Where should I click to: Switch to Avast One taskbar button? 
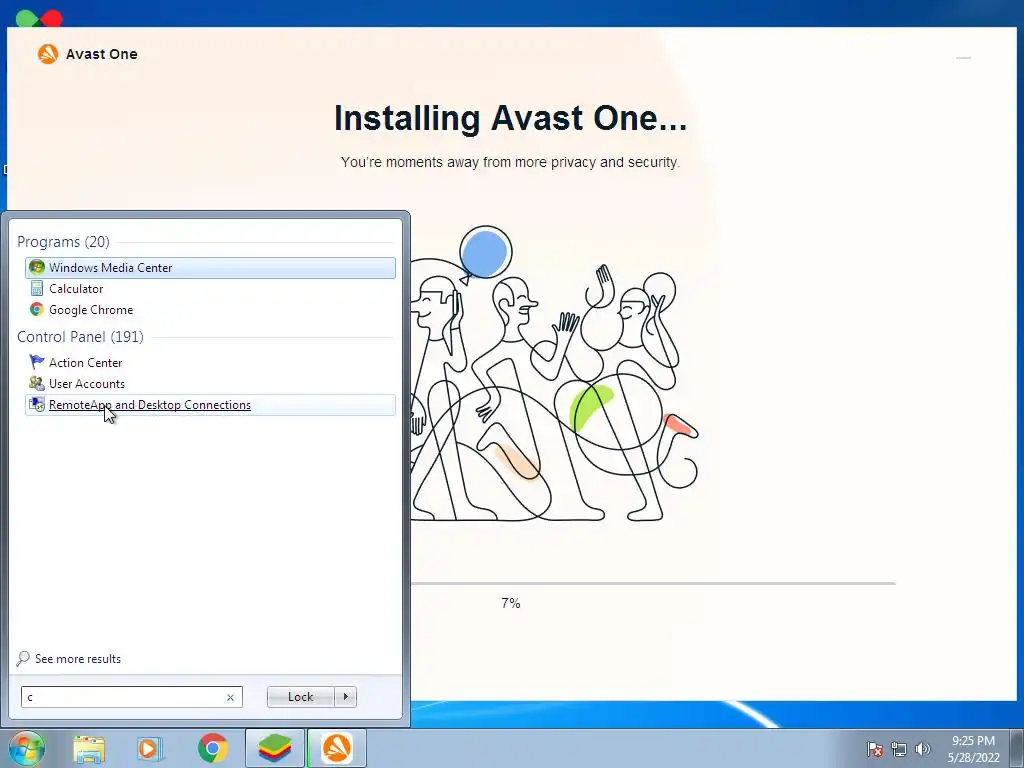[x=337, y=748]
